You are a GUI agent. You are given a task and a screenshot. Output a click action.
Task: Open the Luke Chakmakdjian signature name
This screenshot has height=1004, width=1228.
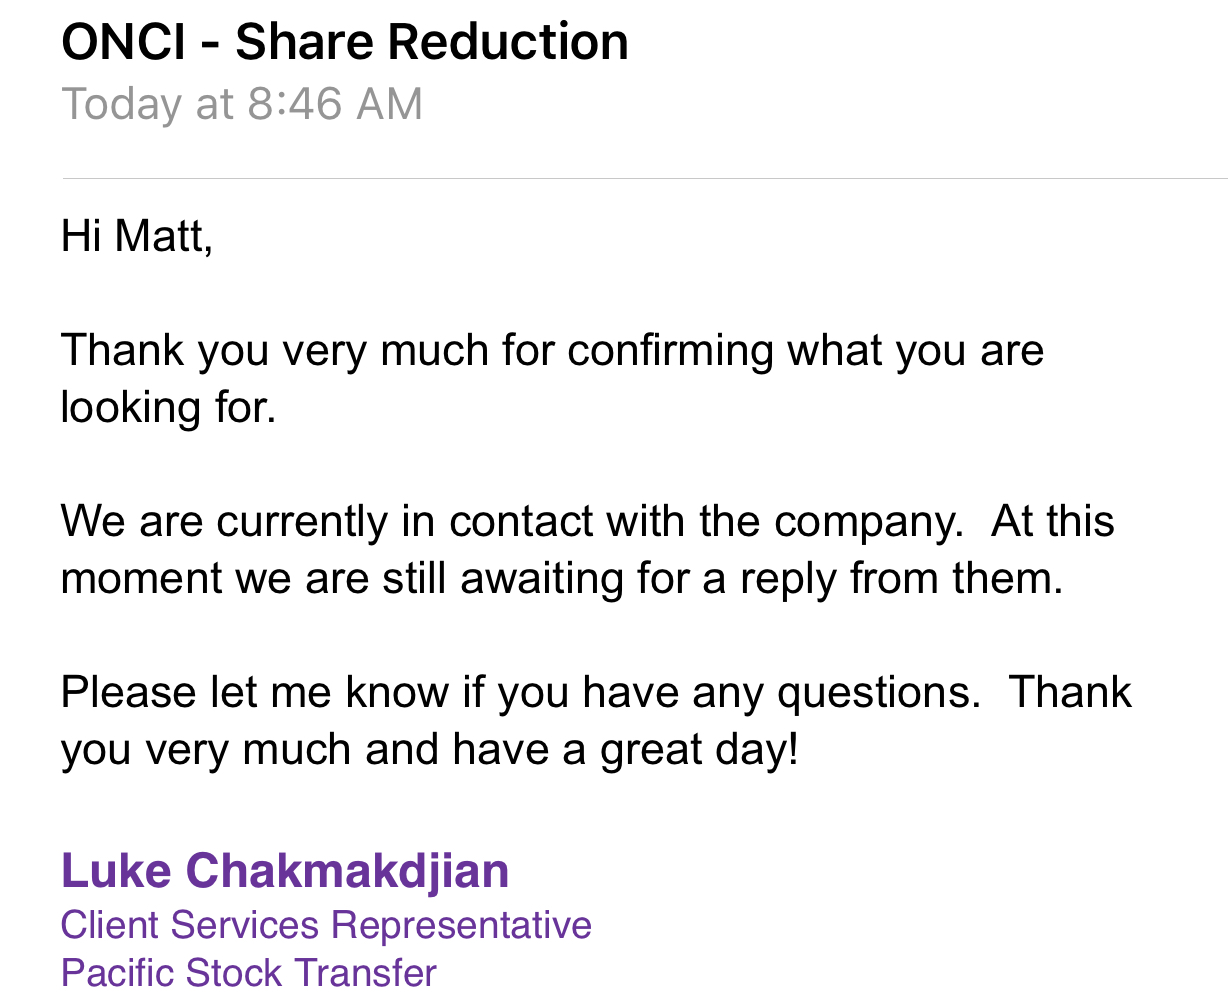[285, 870]
